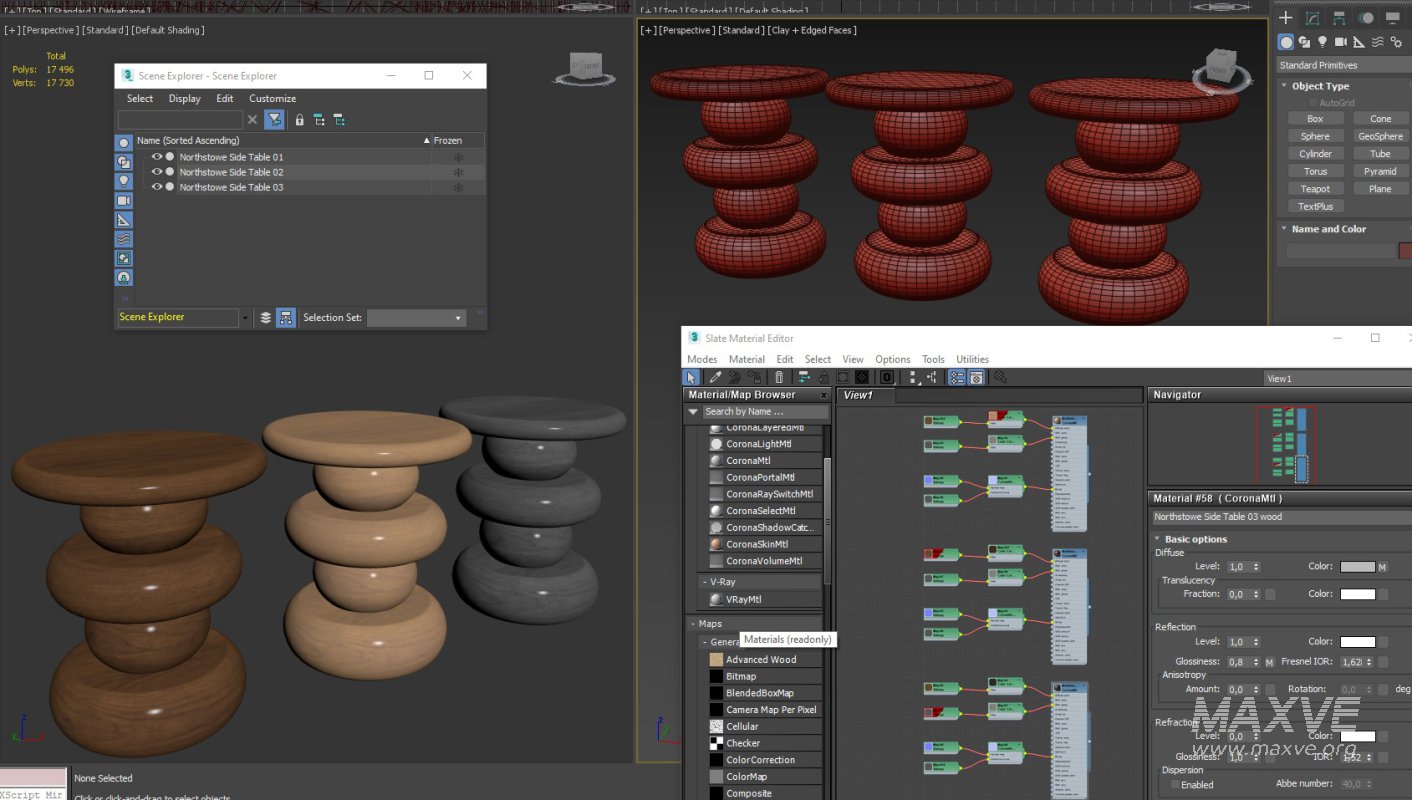Image resolution: width=1412 pixels, height=800 pixels.
Task: Open the Utilities menu in Slate Material Editor
Action: coord(972,359)
